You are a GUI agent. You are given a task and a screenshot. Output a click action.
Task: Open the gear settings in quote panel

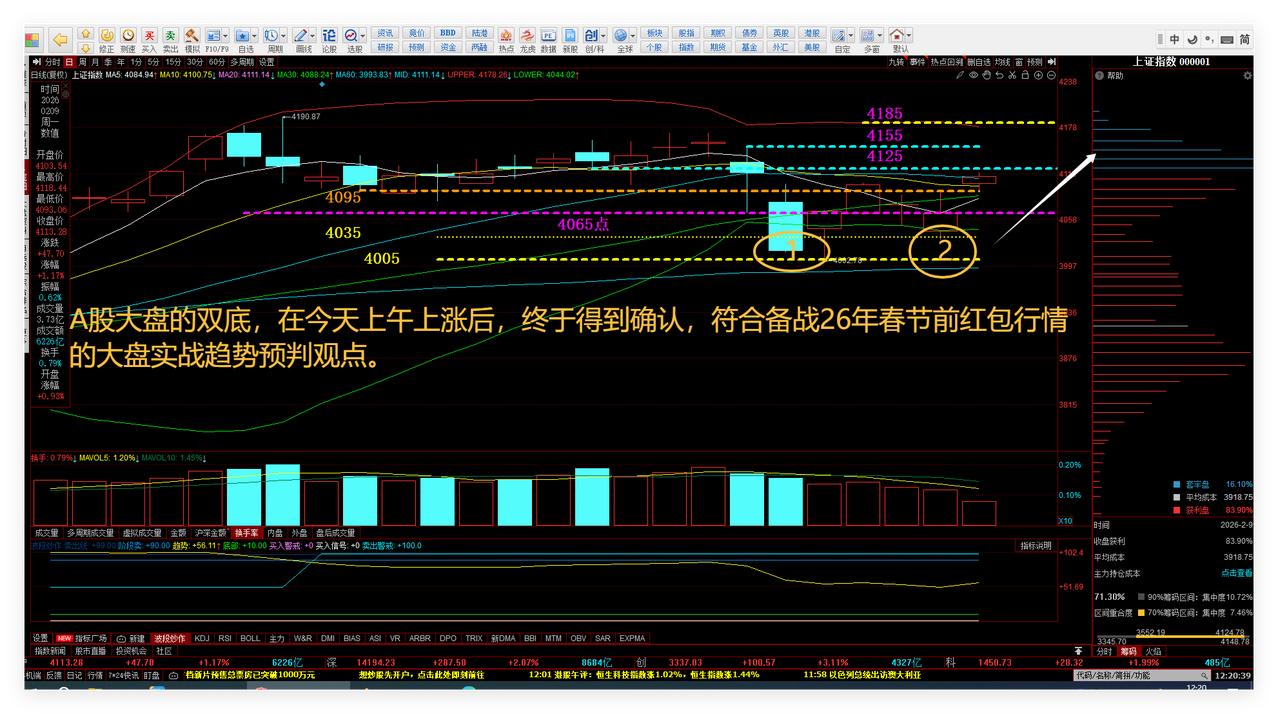coord(1247,75)
